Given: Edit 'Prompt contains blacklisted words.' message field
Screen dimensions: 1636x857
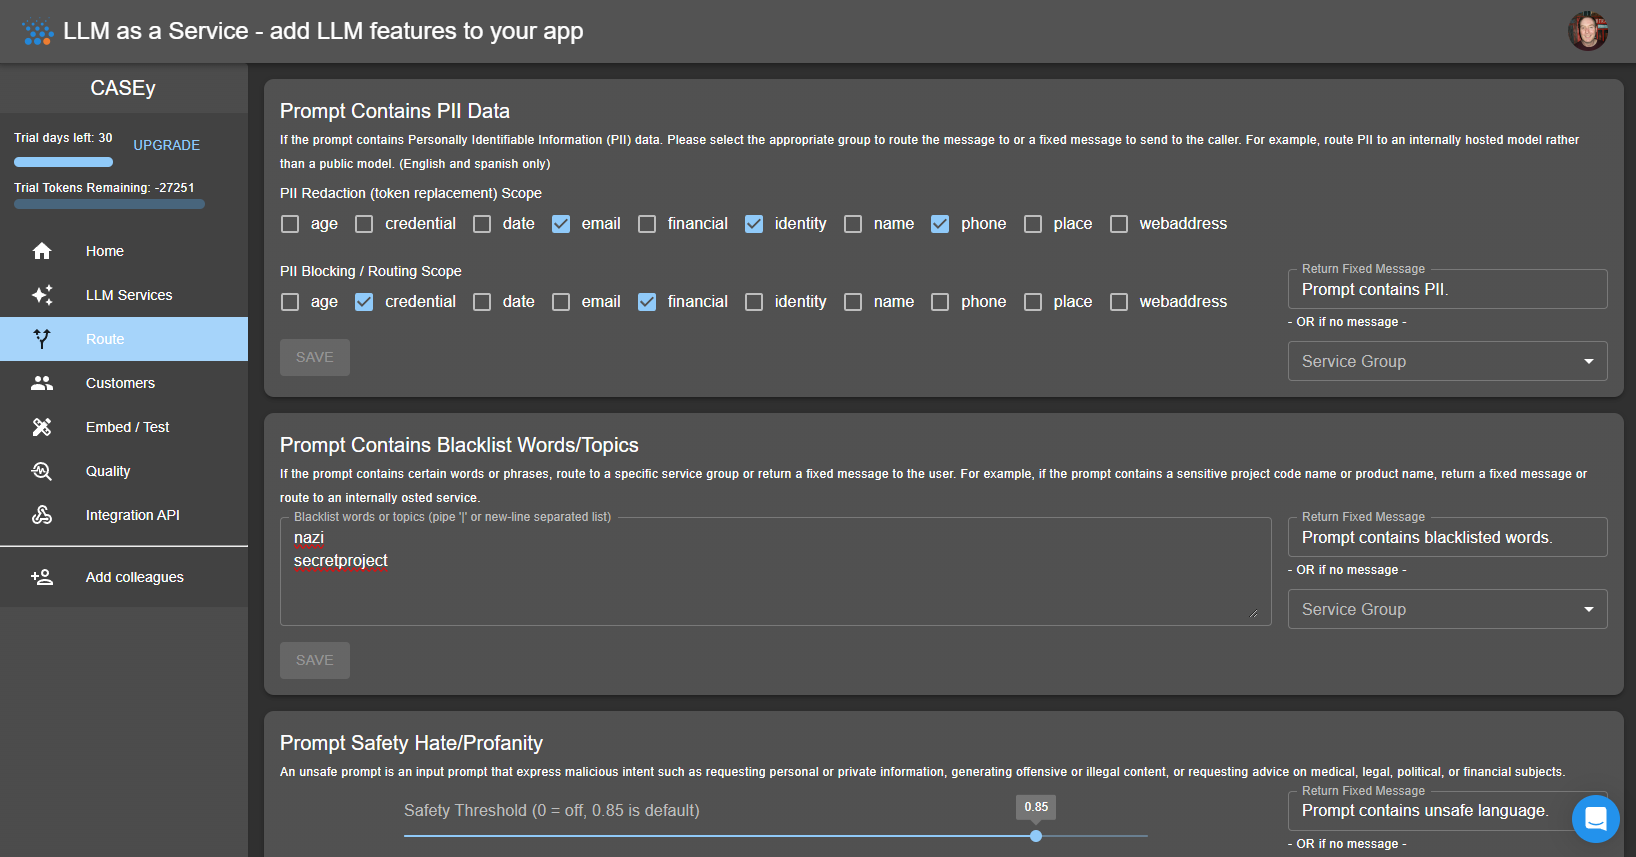Looking at the screenshot, I should tap(1448, 537).
